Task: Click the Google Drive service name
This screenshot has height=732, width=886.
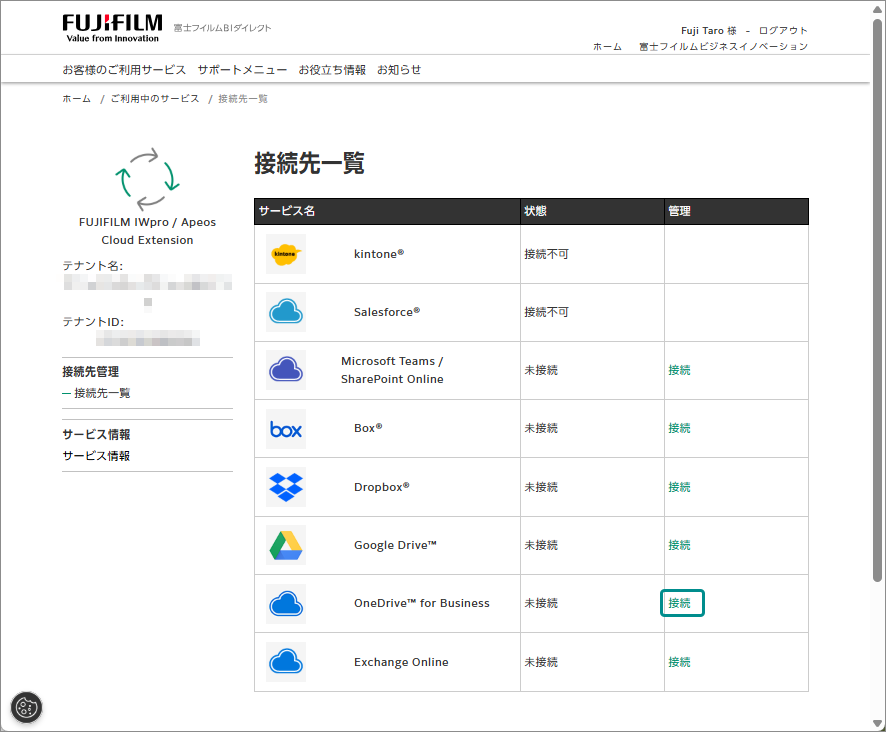Action: [x=395, y=545]
